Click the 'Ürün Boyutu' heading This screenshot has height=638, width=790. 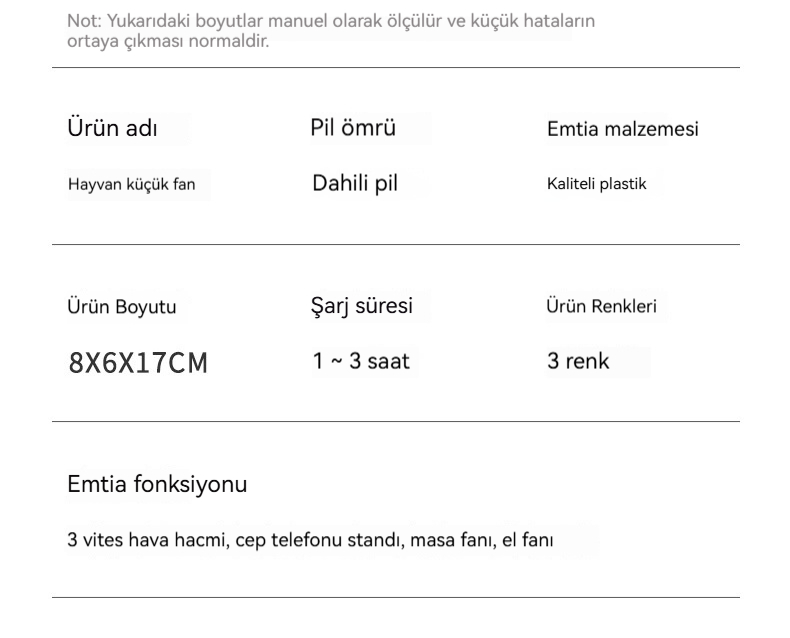[x=121, y=307]
